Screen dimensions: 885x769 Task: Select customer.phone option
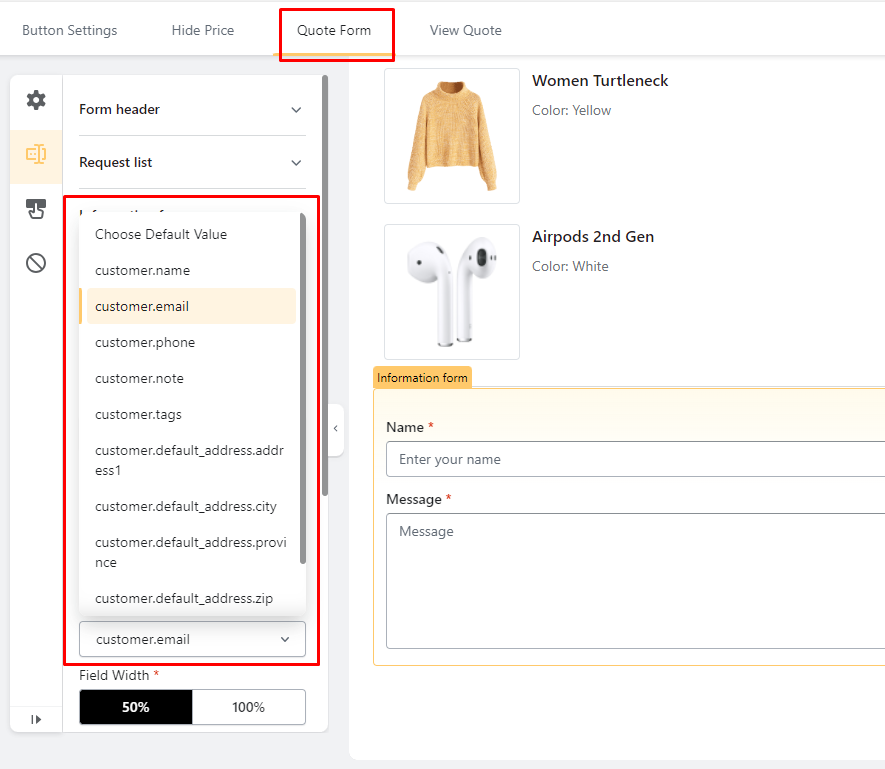pos(145,342)
